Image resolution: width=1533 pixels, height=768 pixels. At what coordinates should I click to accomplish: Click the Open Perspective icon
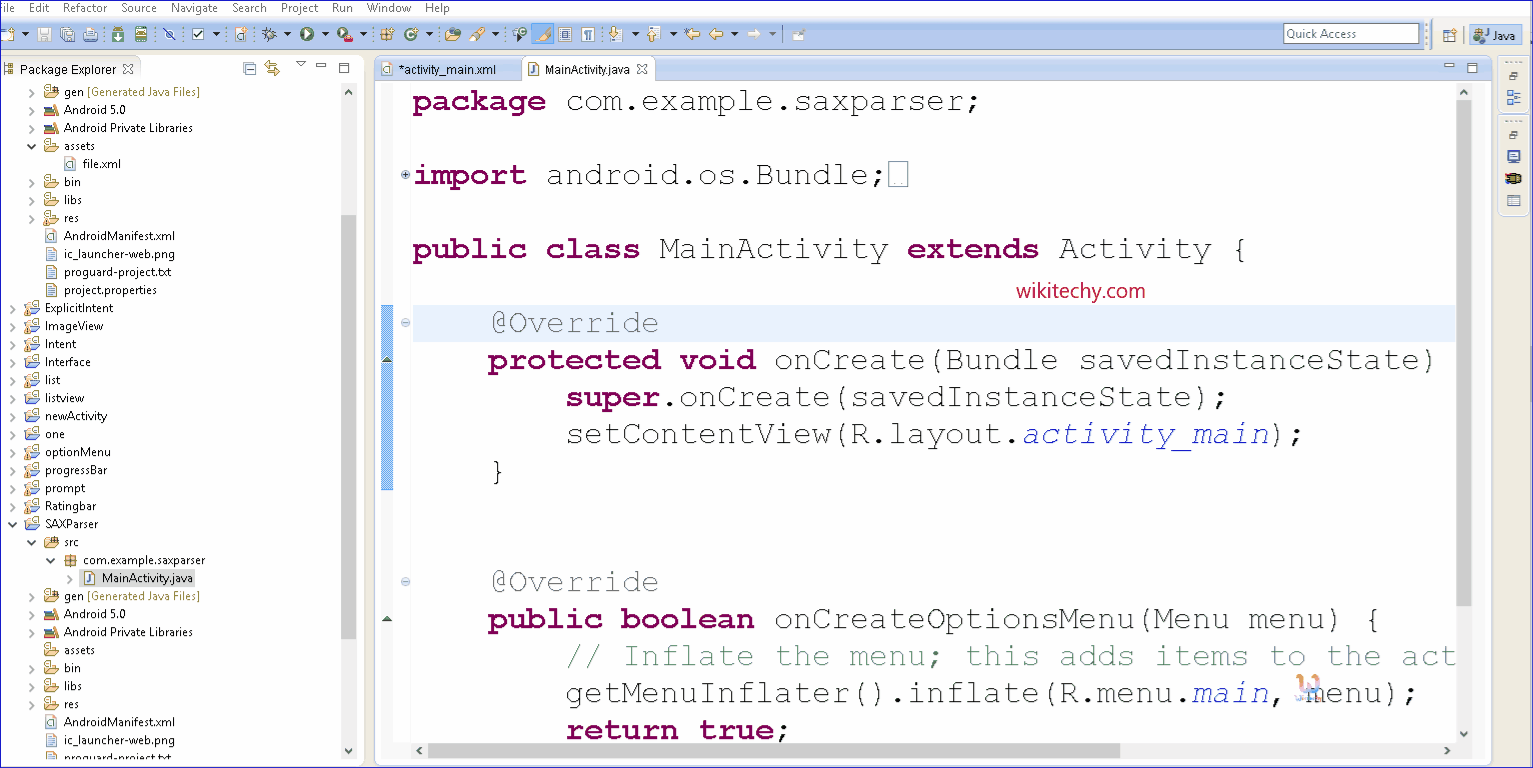pyautogui.click(x=1449, y=35)
